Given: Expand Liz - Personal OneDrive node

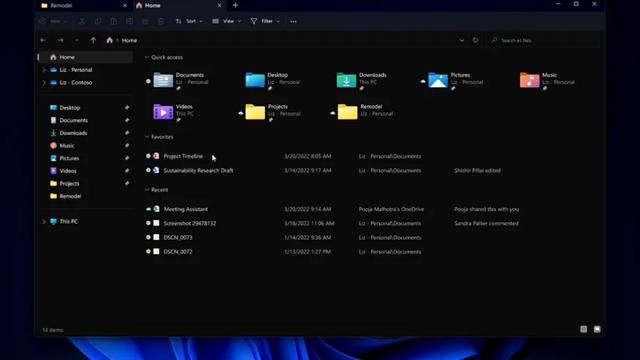Looking at the screenshot, I should 44,70.
